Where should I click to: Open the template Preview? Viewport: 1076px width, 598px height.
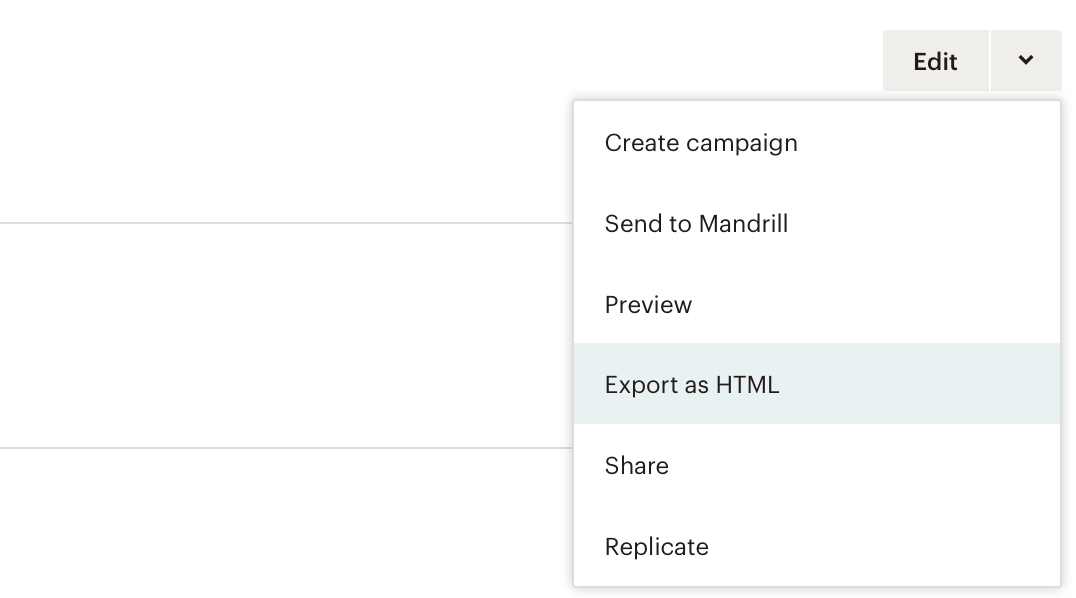pos(648,305)
